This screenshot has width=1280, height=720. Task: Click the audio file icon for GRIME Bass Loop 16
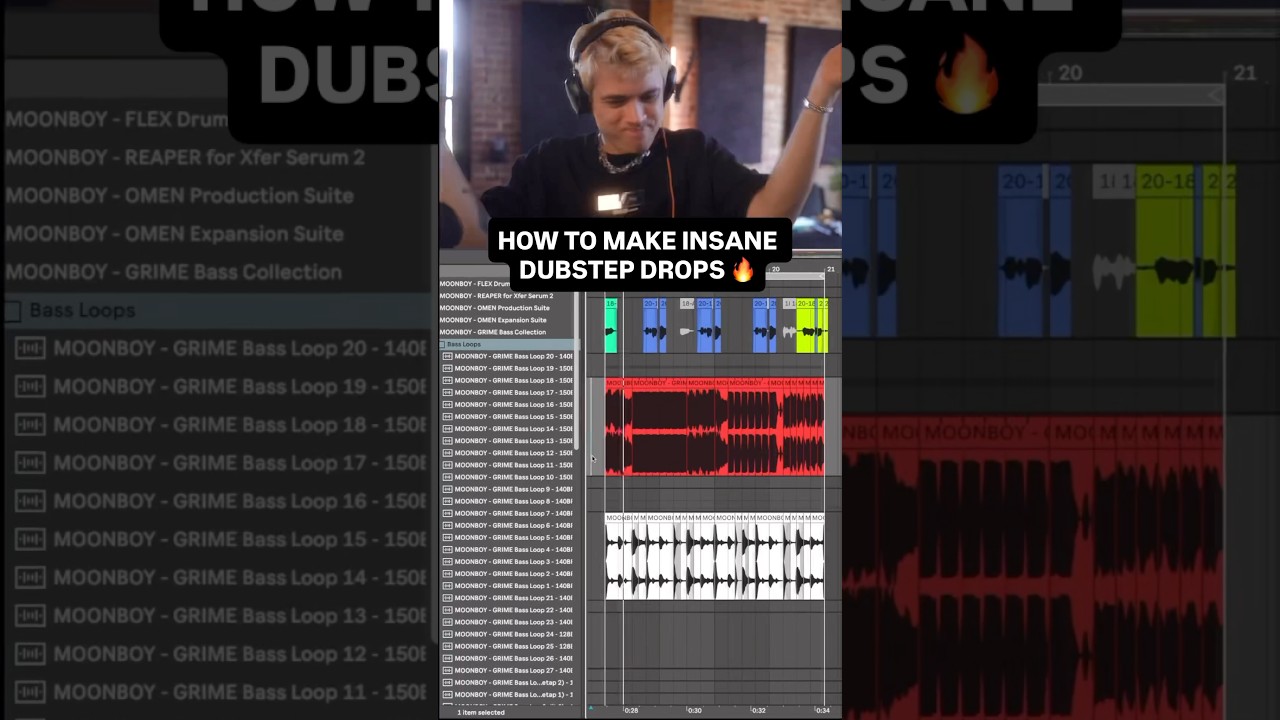pos(447,404)
